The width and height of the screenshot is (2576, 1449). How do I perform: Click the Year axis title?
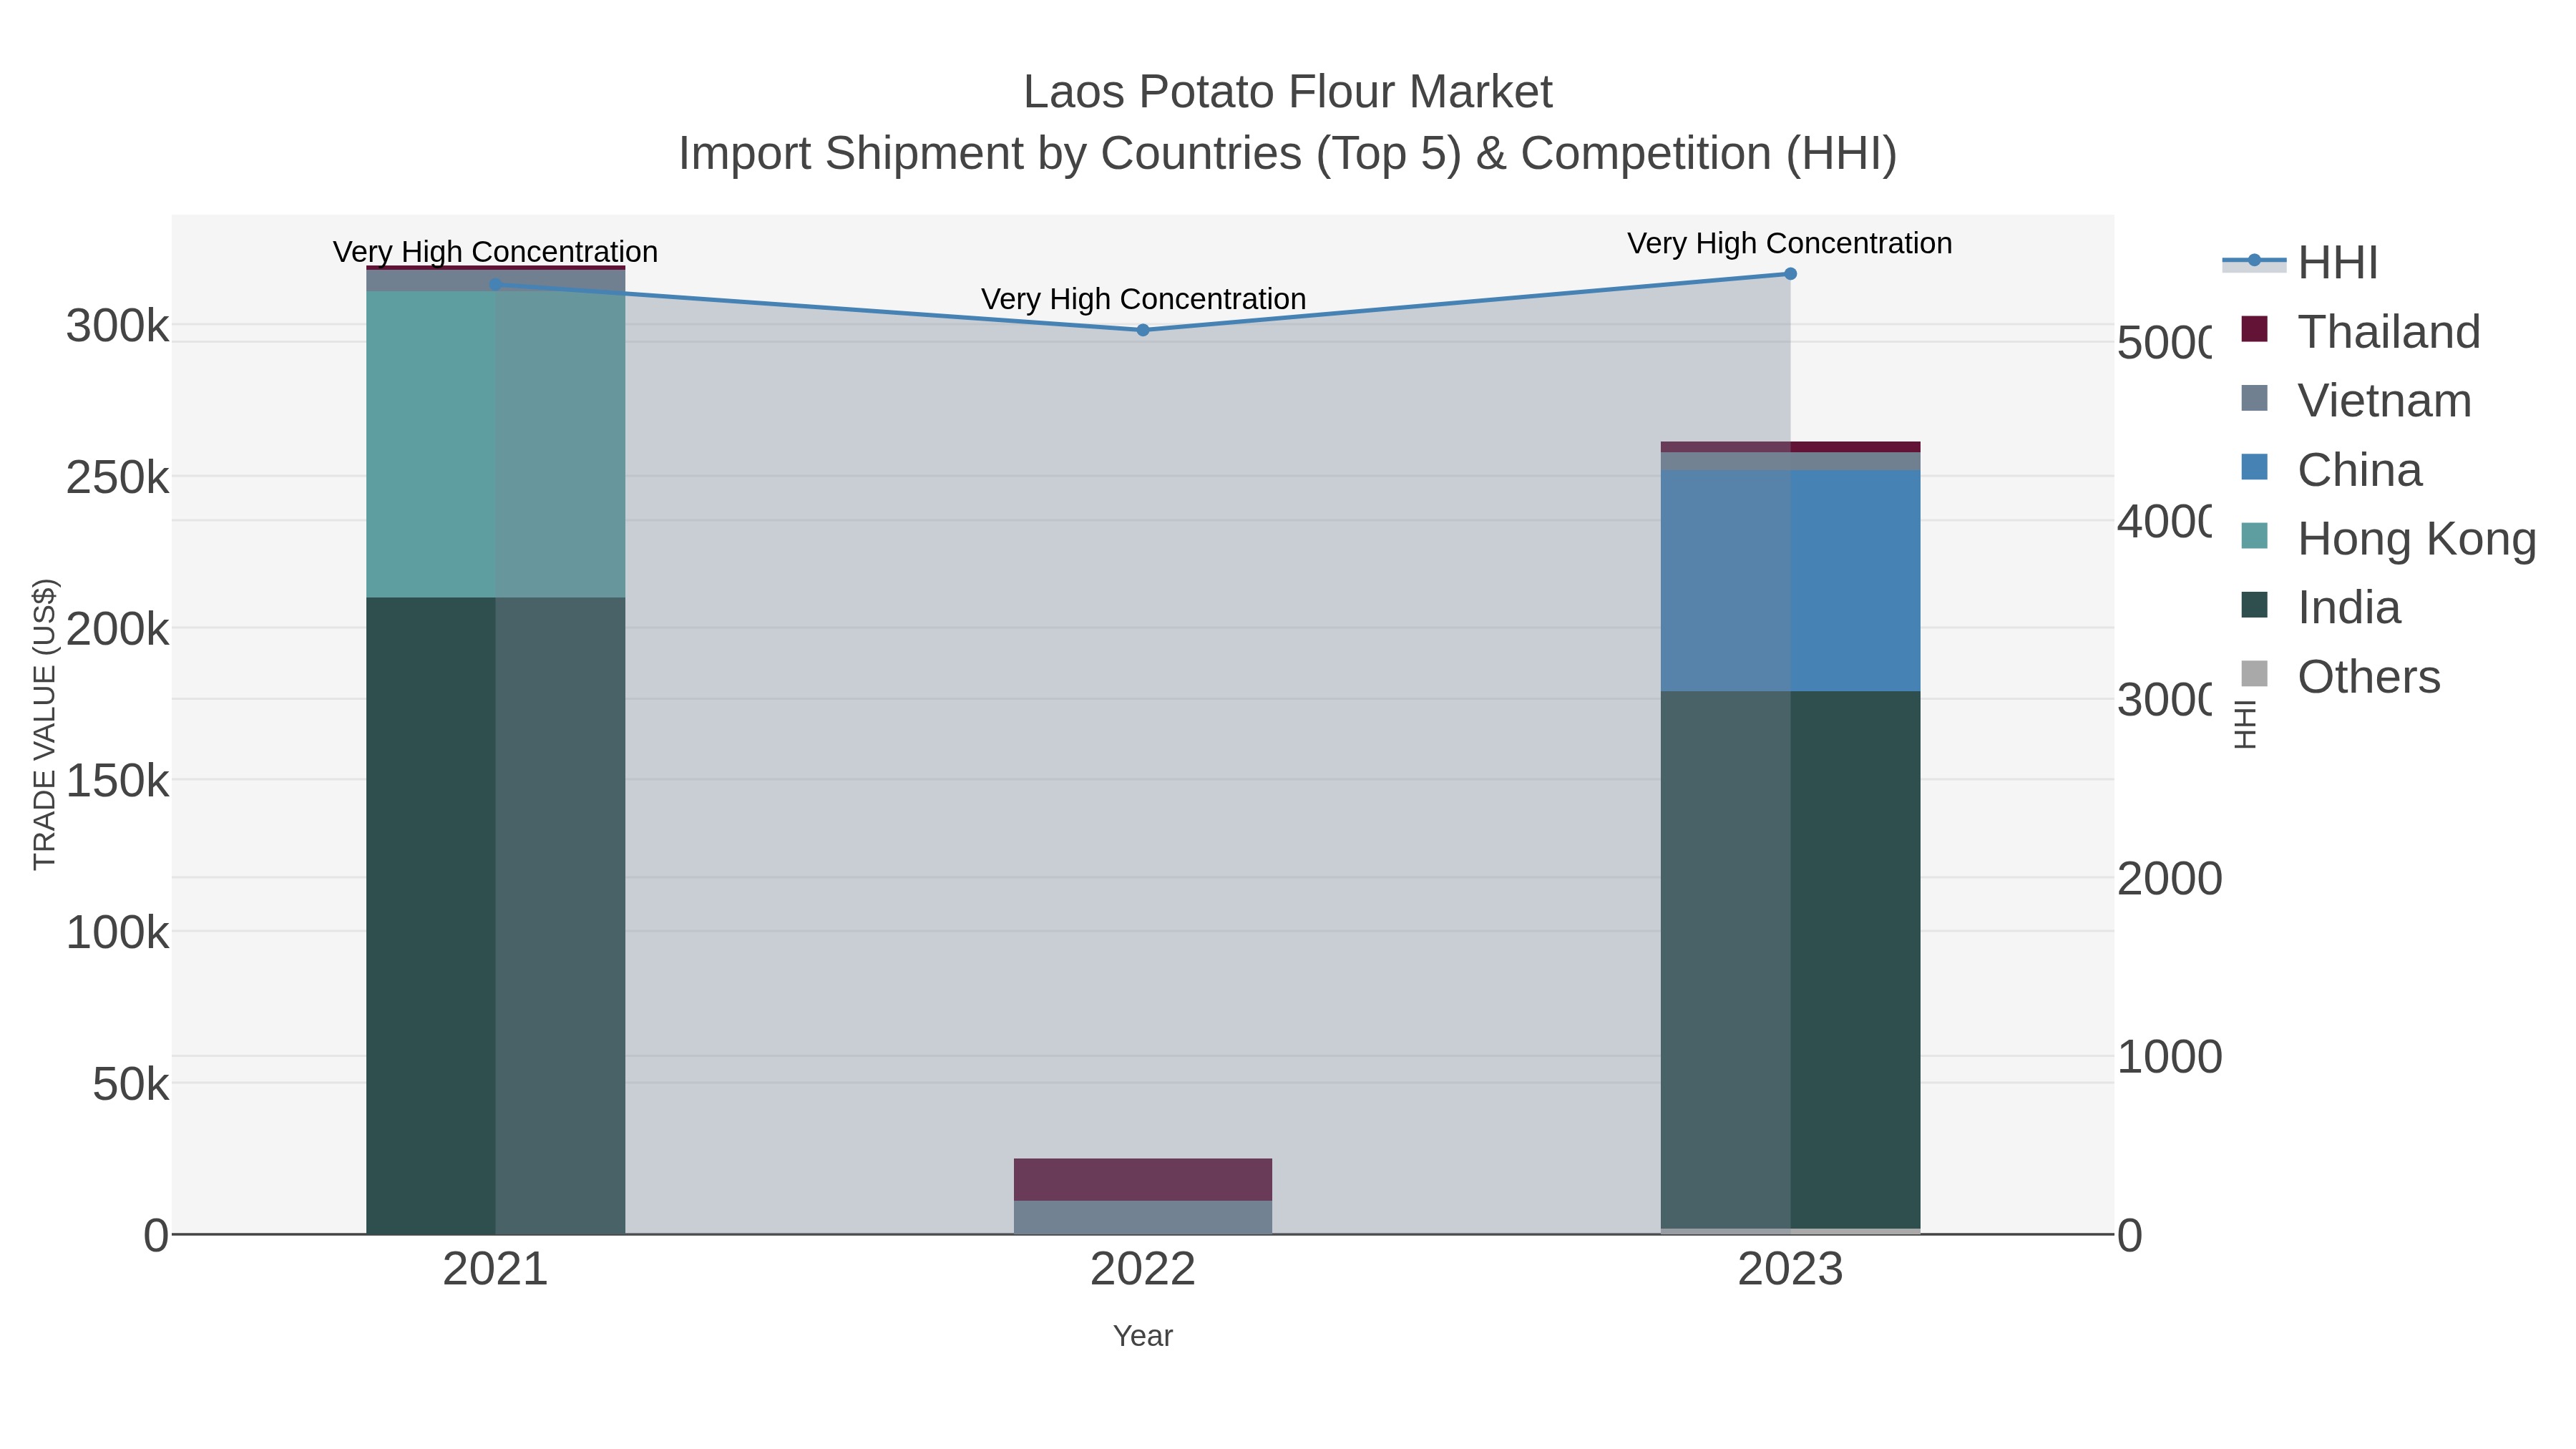click(1143, 1336)
